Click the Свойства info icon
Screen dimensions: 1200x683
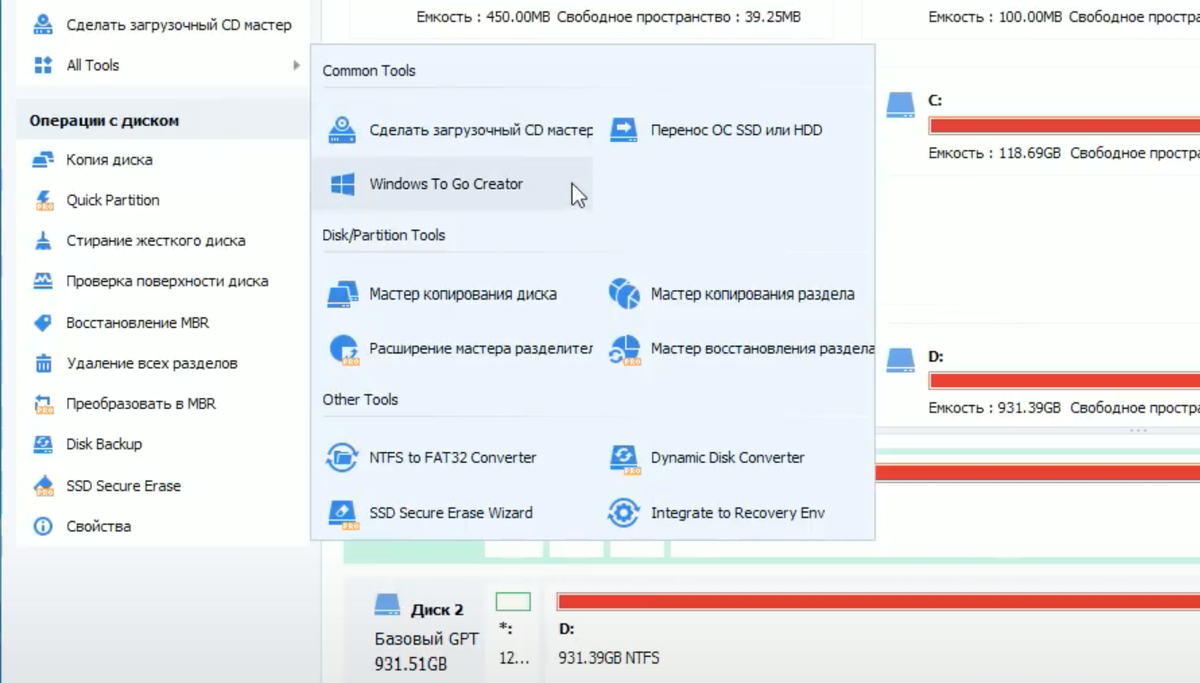43,526
